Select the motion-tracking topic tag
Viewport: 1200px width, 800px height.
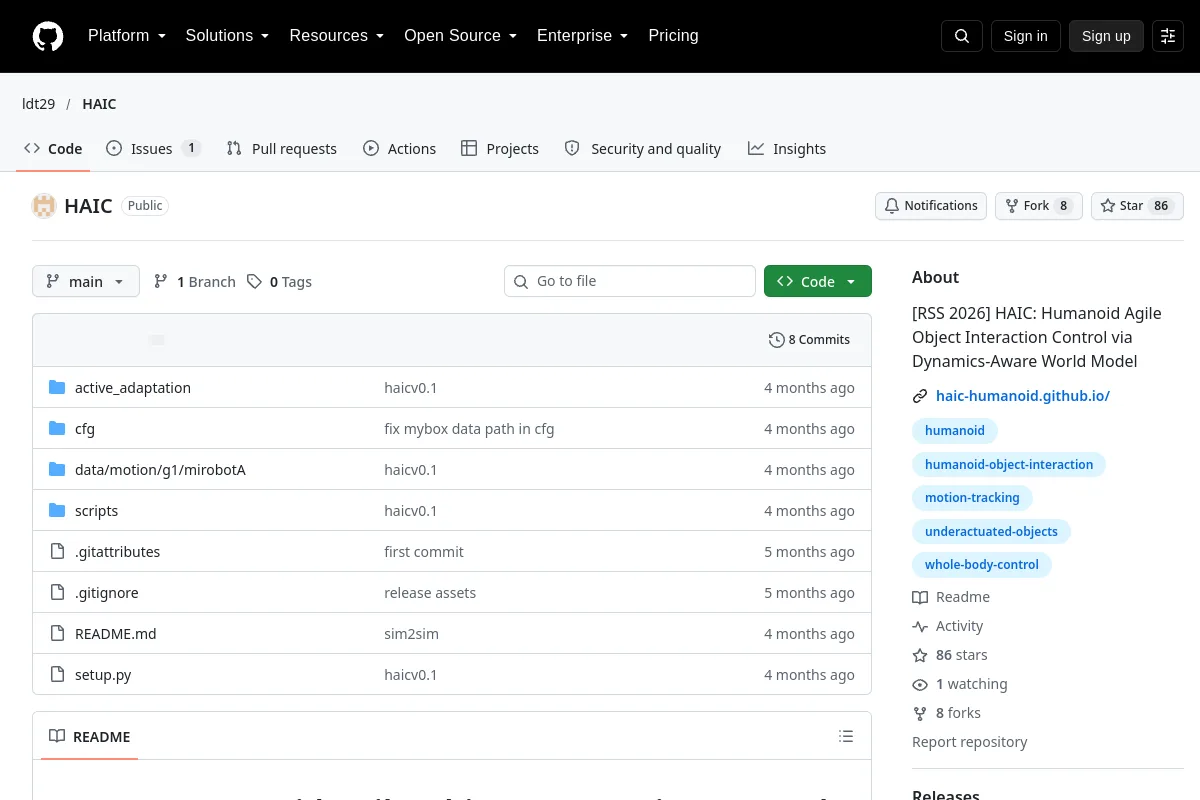[x=972, y=498]
